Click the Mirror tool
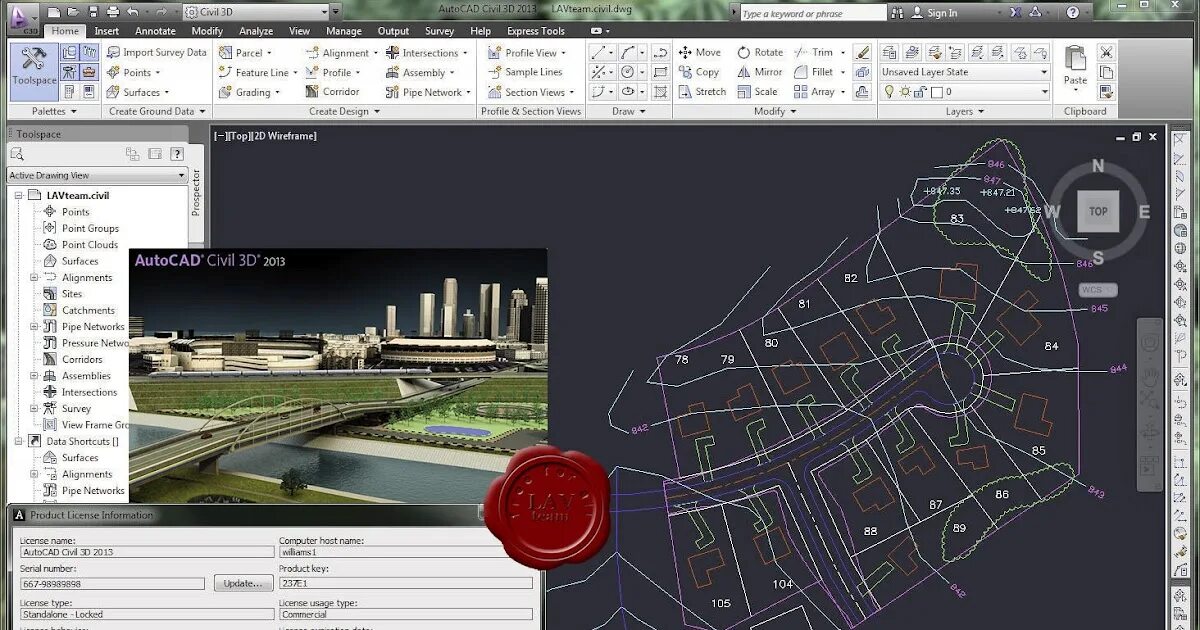The height and width of the screenshot is (630, 1200). click(x=760, y=72)
